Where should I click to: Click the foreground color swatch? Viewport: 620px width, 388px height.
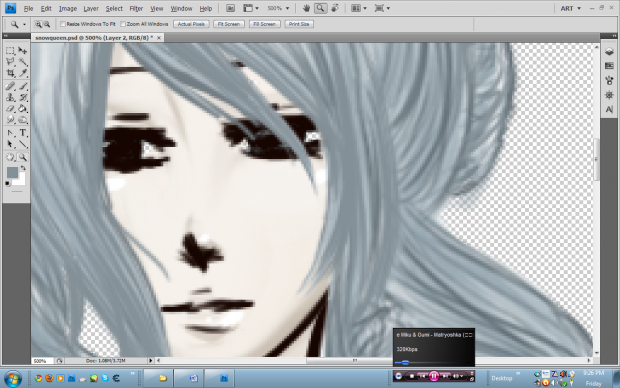tap(12, 172)
